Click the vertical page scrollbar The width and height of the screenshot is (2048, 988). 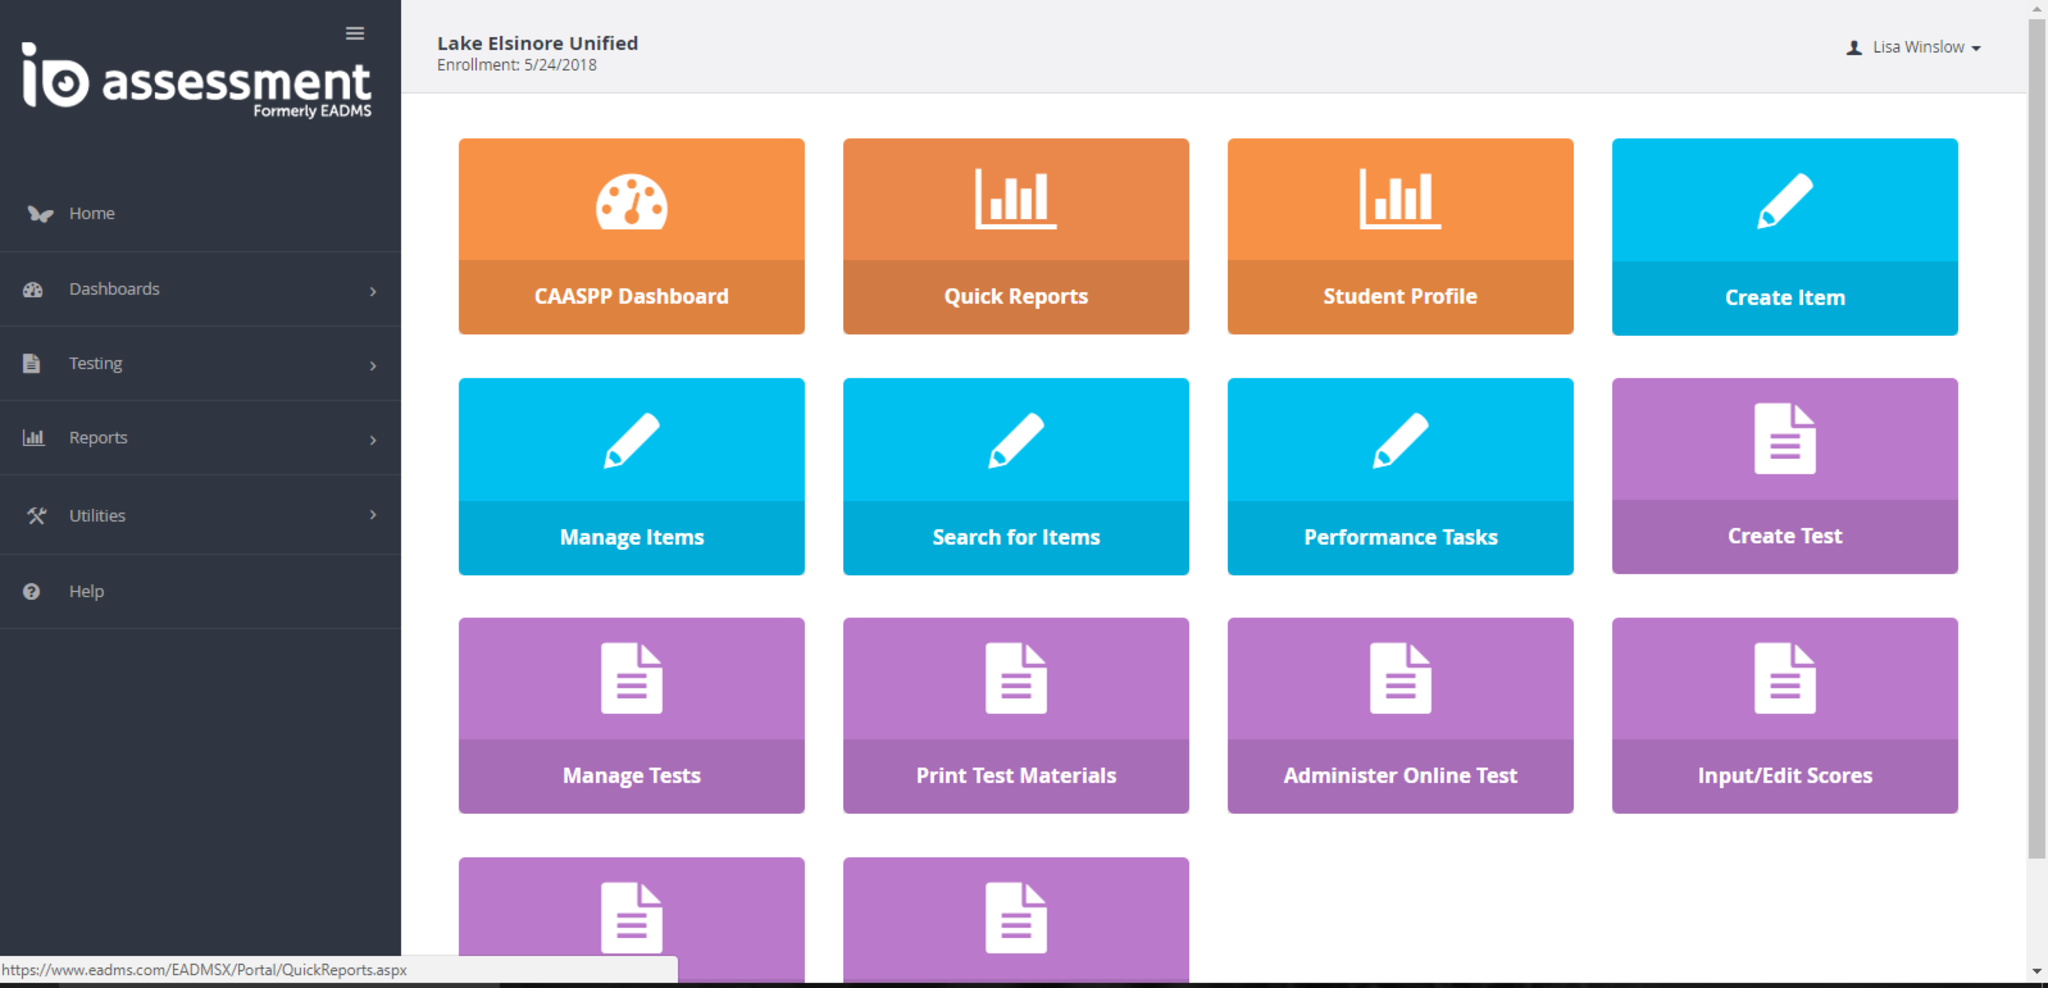[x=2036, y=440]
